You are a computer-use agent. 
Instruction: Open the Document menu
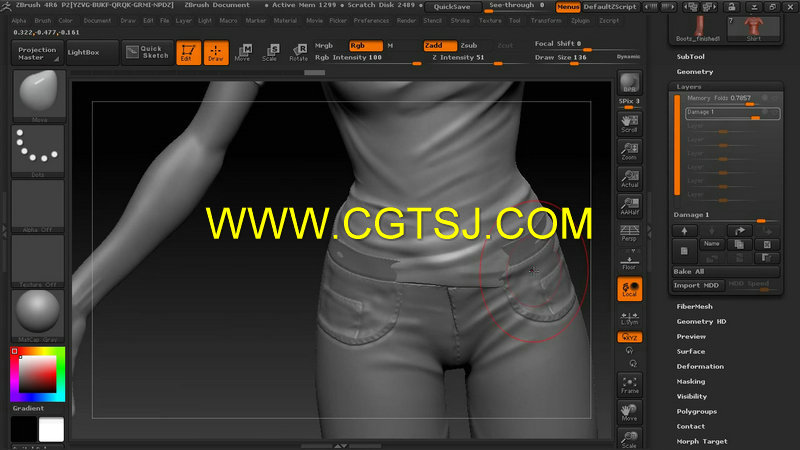tap(97, 20)
